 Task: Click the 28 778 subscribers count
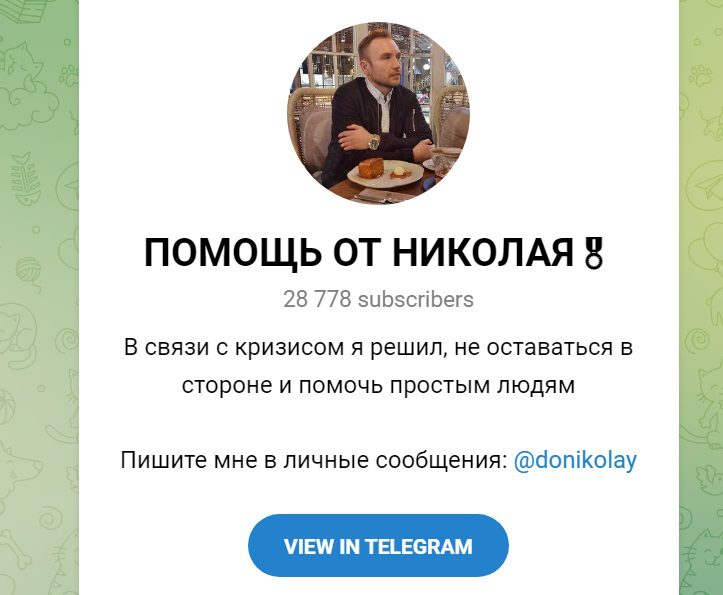(379, 299)
